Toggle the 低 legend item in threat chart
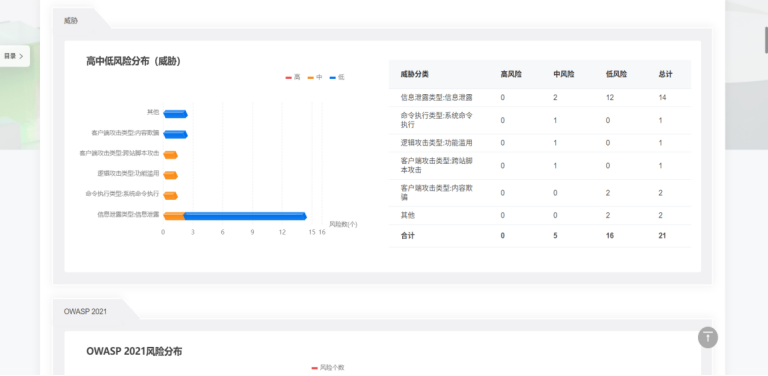The width and height of the screenshot is (768, 376). pos(337,77)
